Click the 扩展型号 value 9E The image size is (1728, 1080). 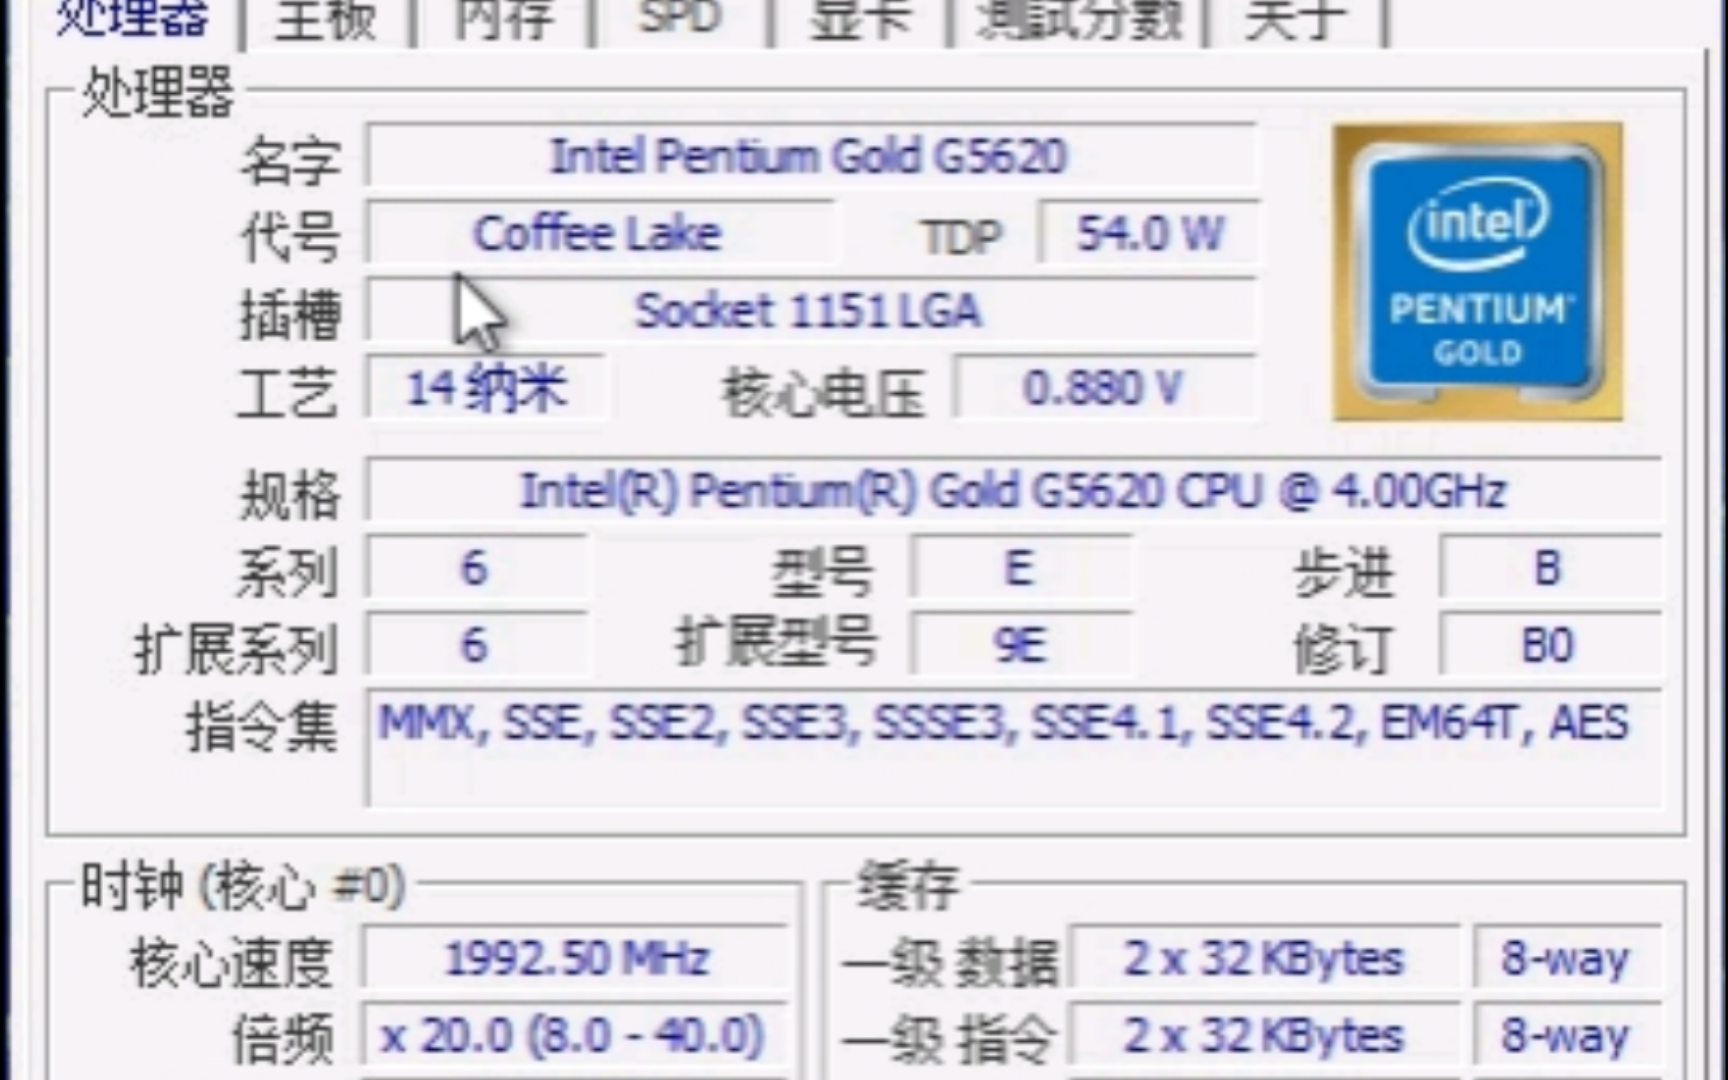tap(1021, 646)
